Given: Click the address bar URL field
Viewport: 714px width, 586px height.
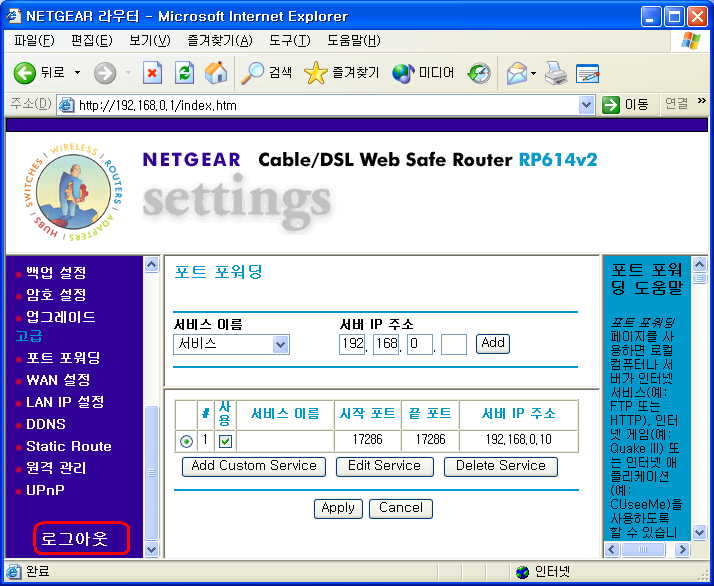Looking at the screenshot, I should (x=326, y=105).
